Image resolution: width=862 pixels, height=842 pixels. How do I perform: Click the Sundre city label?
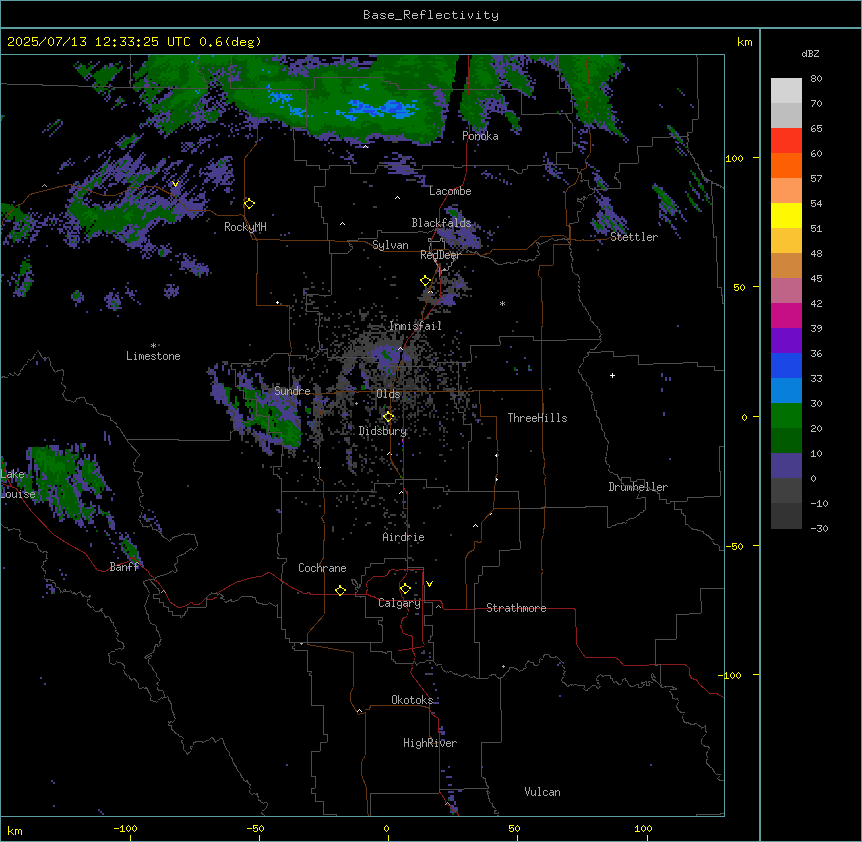tap(292, 391)
